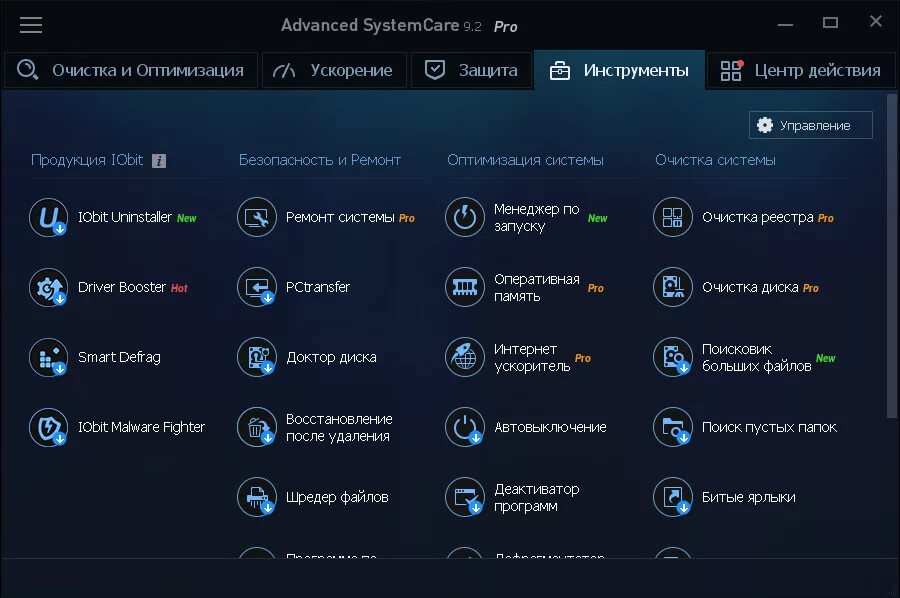Viewport: 900px width, 598px height.
Task: Click the Деактиватор программ icon
Action: point(465,497)
